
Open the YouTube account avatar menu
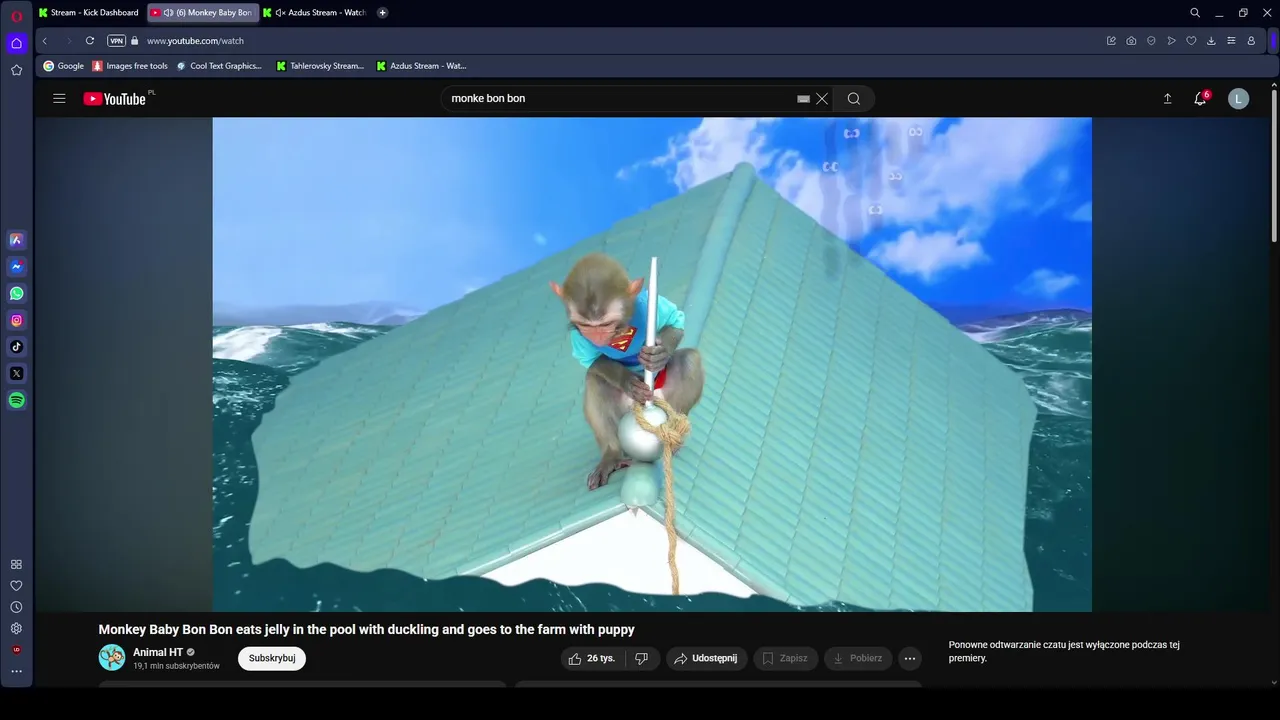(x=1238, y=98)
